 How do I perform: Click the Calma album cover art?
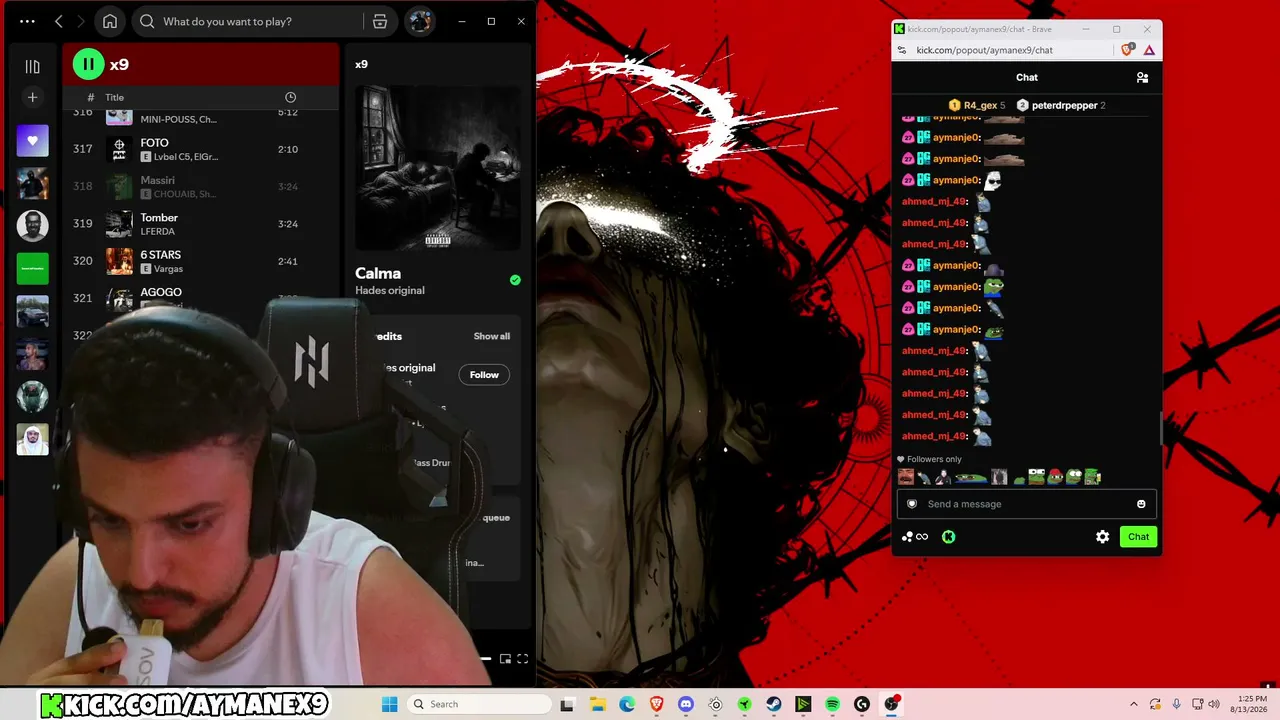(x=438, y=167)
